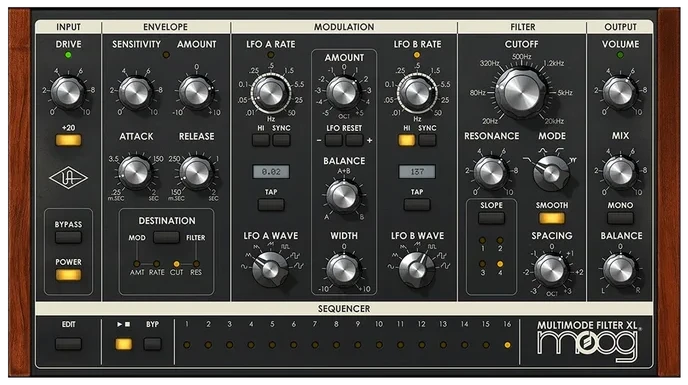Click the large filter CUTOFF knob
Screen dimensions: 688x385
(521, 93)
